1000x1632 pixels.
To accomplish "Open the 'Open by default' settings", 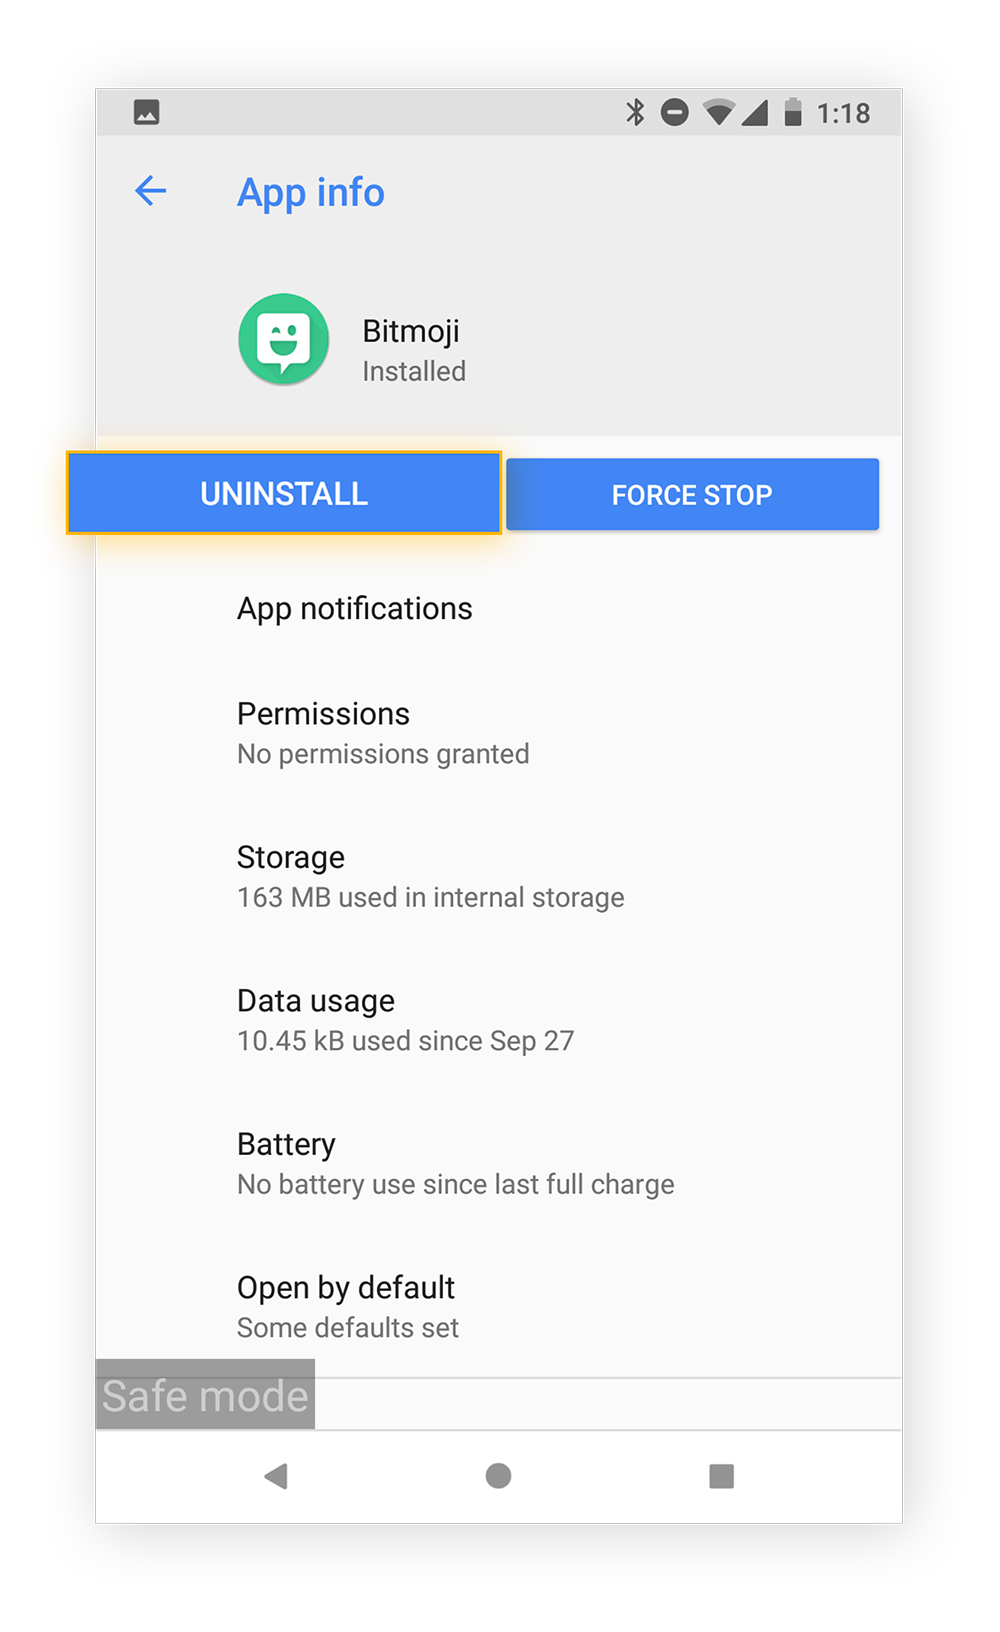I will click(x=347, y=1307).
